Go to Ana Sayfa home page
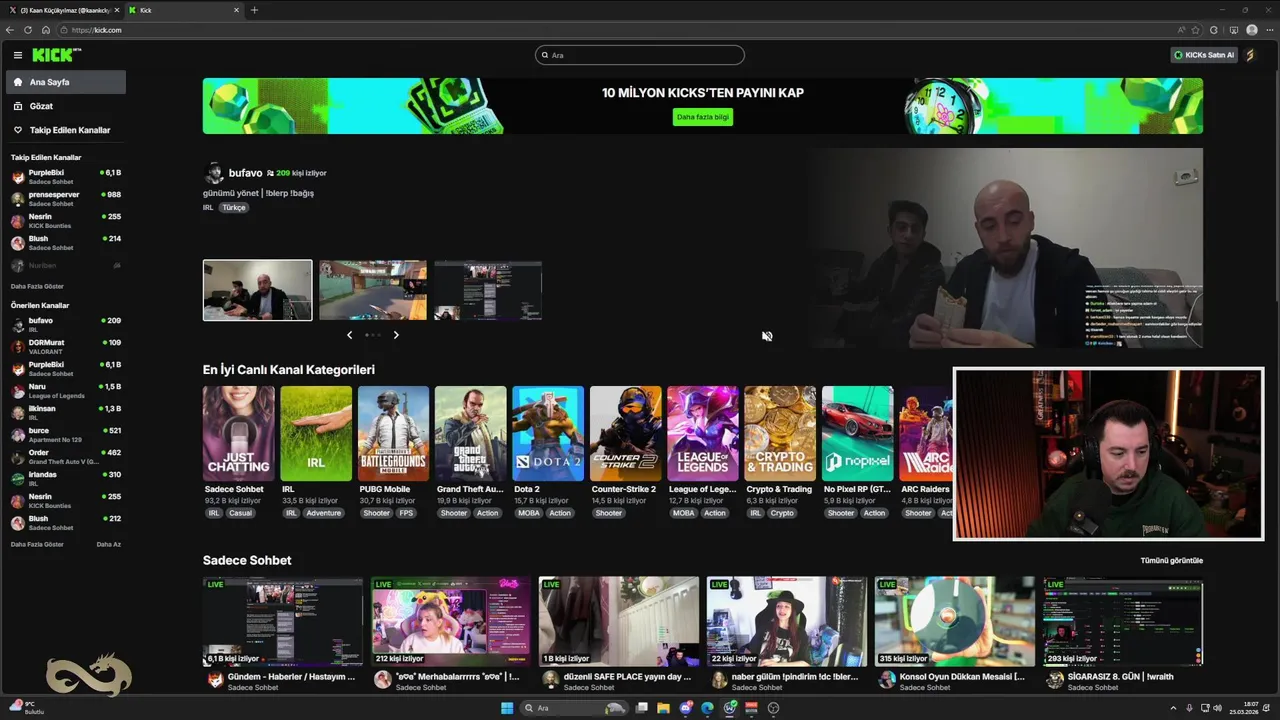This screenshot has width=1280, height=720. point(65,82)
